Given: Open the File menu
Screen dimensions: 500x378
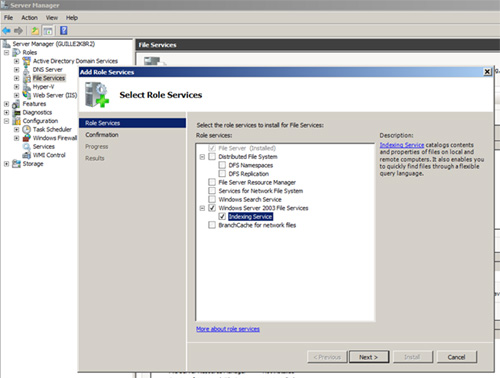Looking at the screenshot, I should 8,18.
